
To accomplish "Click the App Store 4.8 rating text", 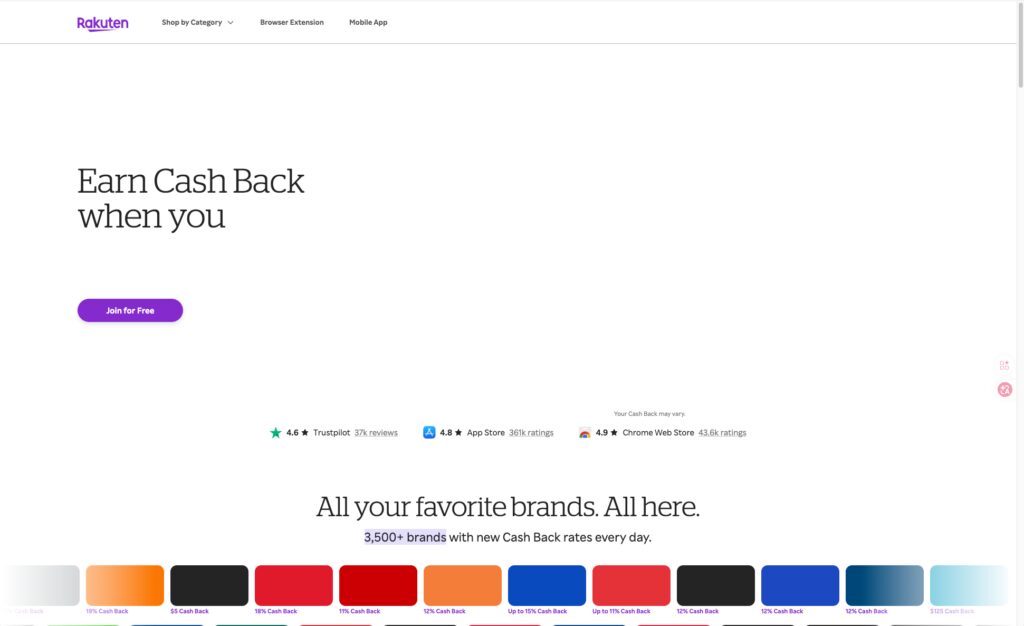I will pyautogui.click(x=446, y=433).
